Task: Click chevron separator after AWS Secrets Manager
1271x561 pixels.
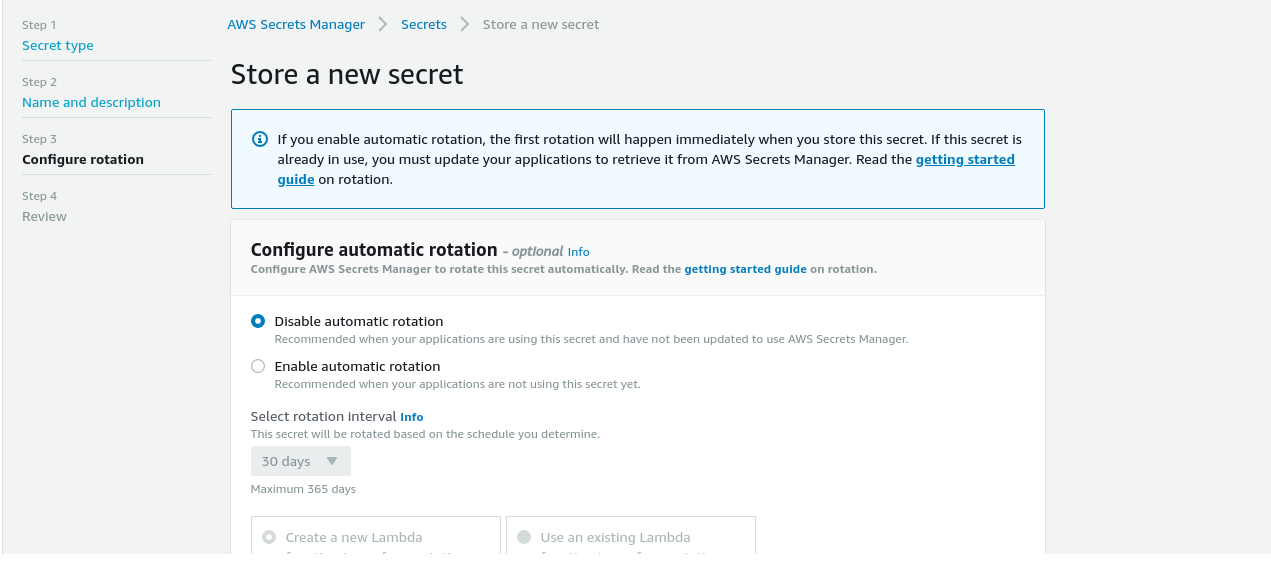Action: click(383, 24)
